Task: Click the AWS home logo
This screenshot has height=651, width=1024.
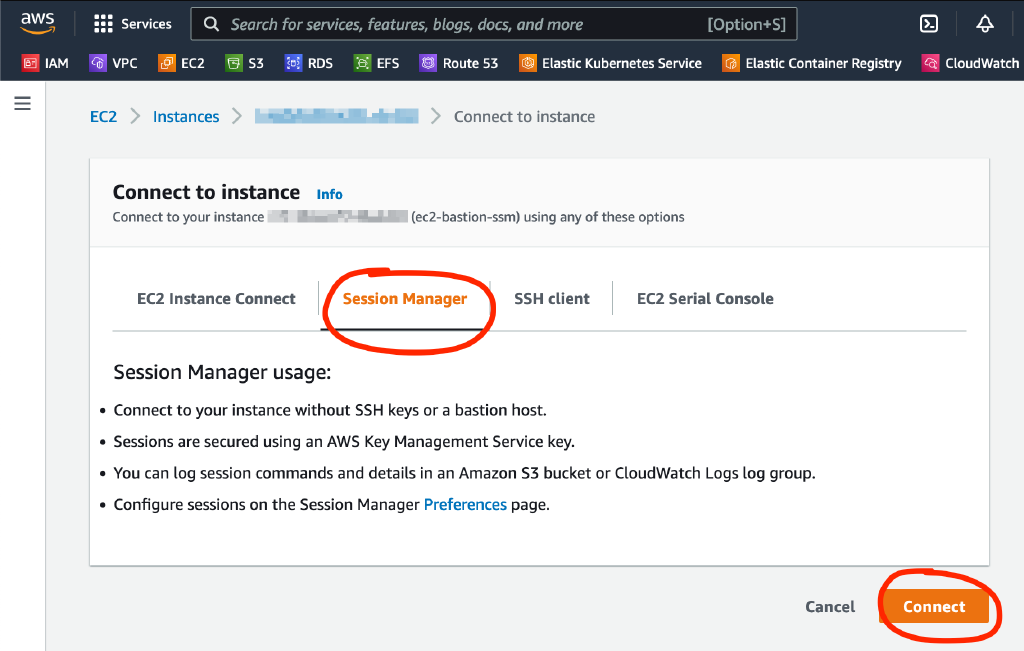Action: coord(38,22)
